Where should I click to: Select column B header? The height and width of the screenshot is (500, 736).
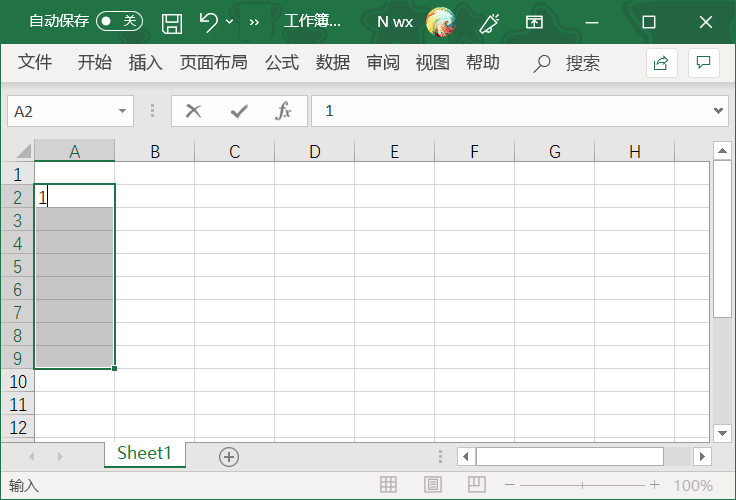coord(155,151)
